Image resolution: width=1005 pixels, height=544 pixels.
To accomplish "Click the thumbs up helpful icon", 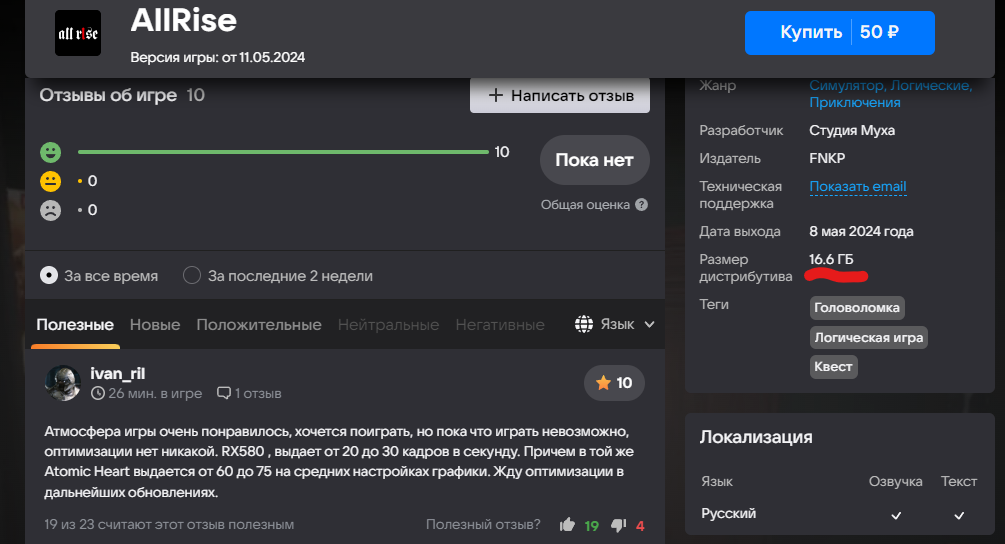I will coord(568,525).
